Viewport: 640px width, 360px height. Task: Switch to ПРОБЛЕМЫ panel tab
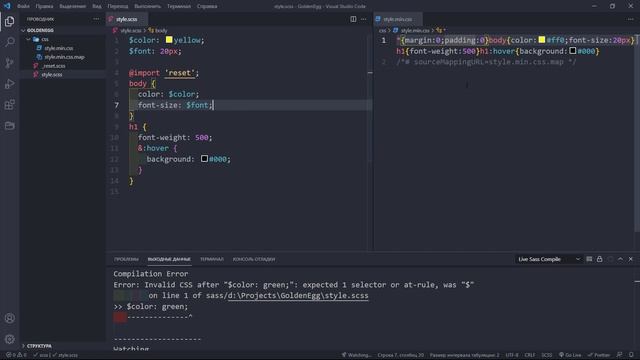click(126, 259)
